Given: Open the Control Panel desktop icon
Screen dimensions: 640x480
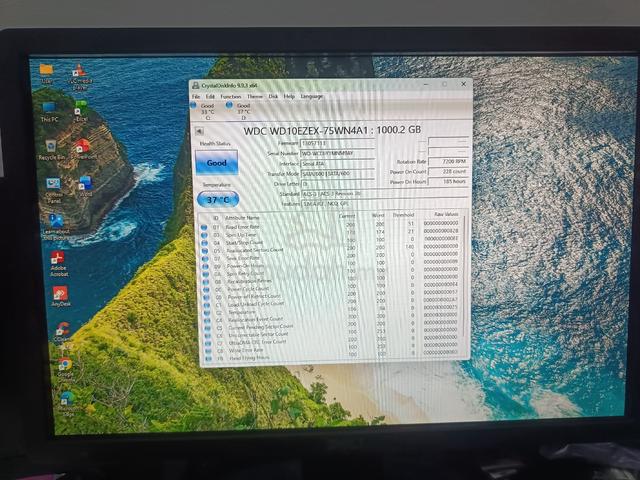Looking at the screenshot, I should 53,190.
